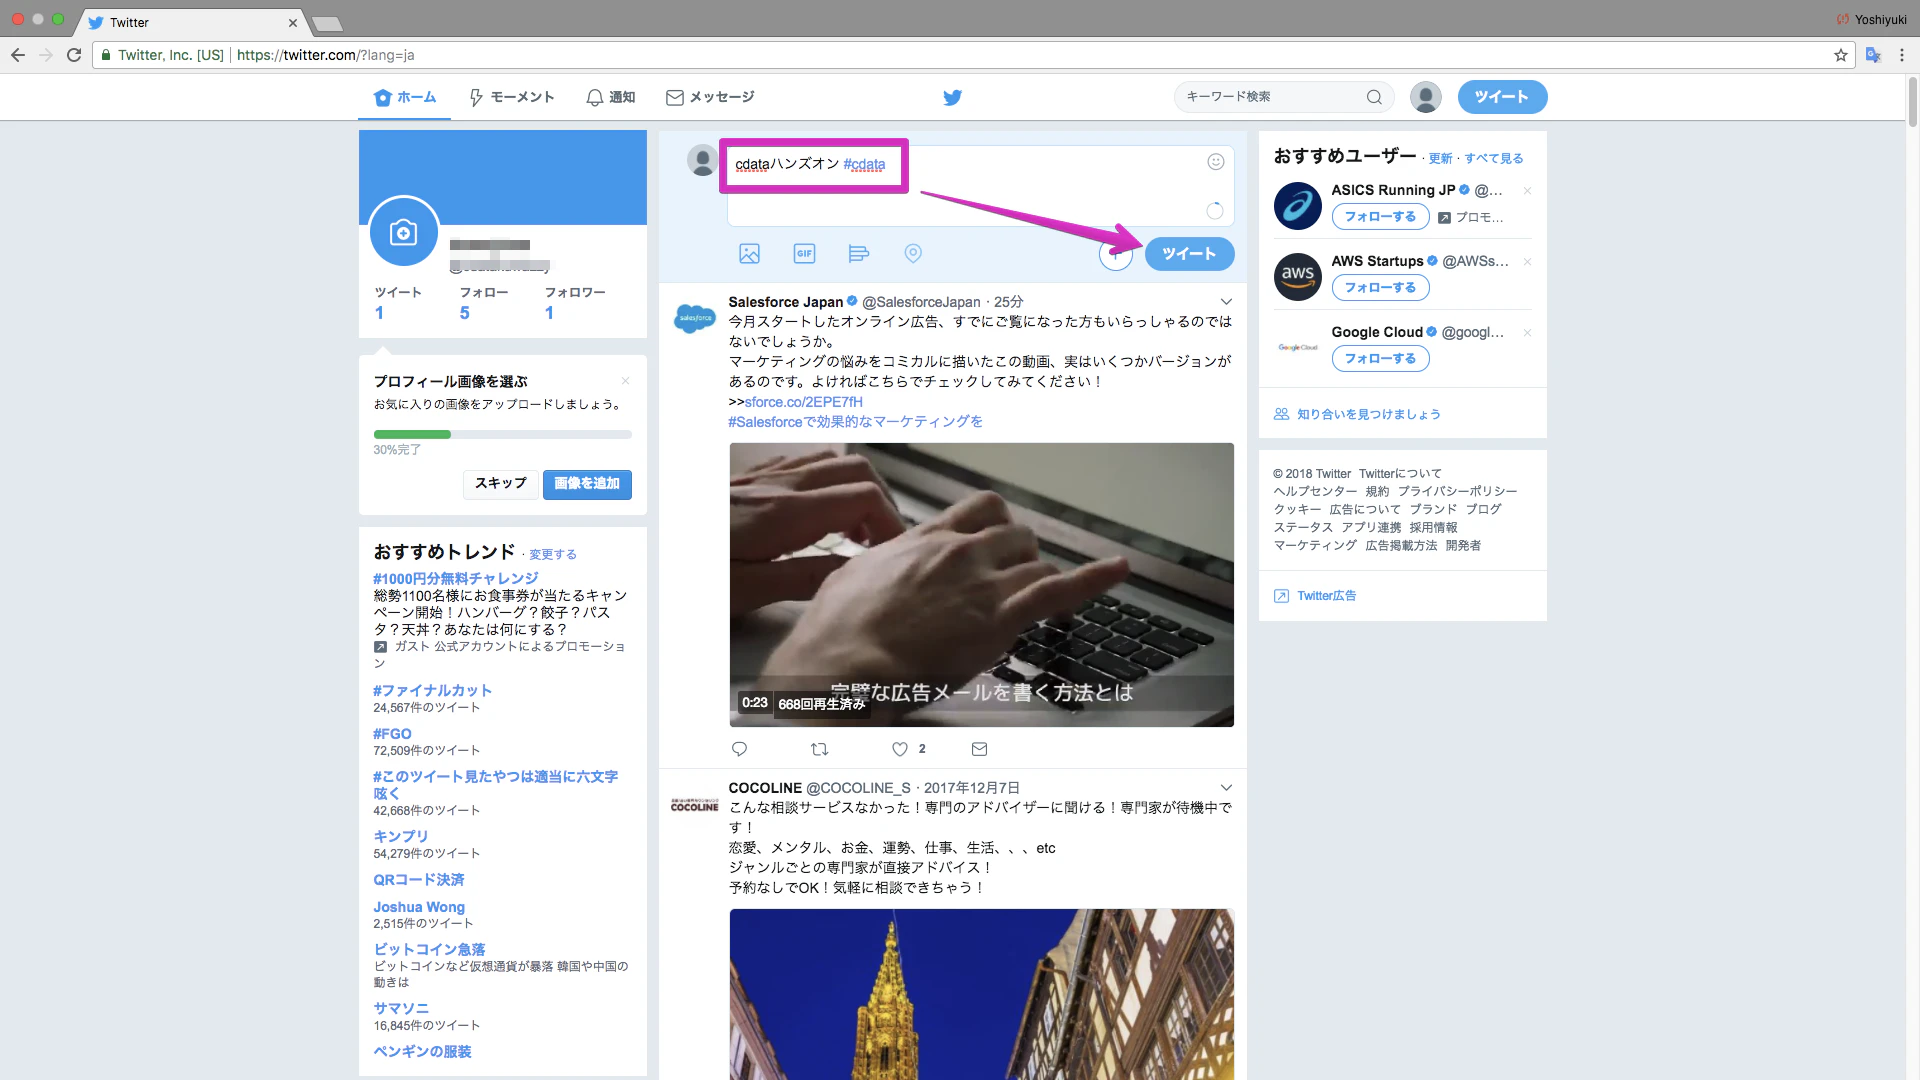Expand COCOLINE tweet options chevron
The image size is (1920, 1080).
[1226, 788]
